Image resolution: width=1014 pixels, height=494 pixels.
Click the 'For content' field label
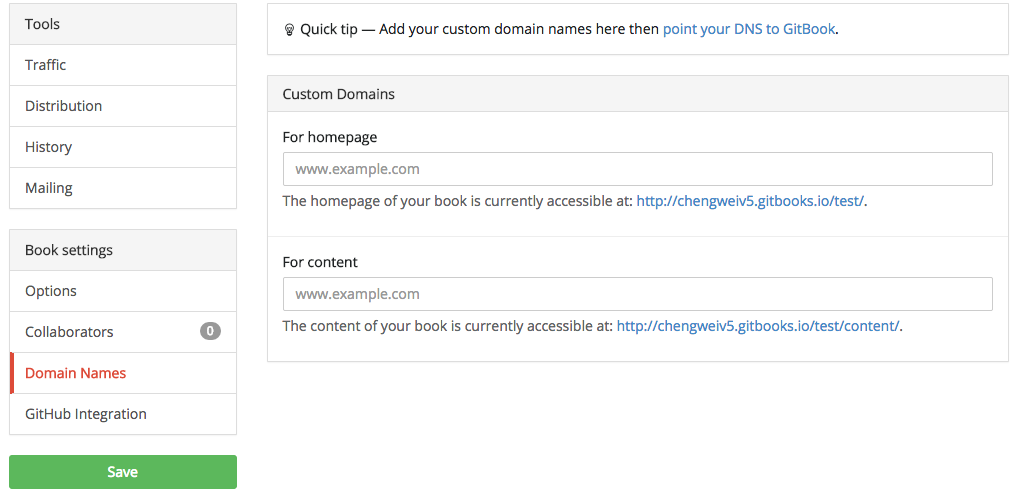tap(320, 262)
